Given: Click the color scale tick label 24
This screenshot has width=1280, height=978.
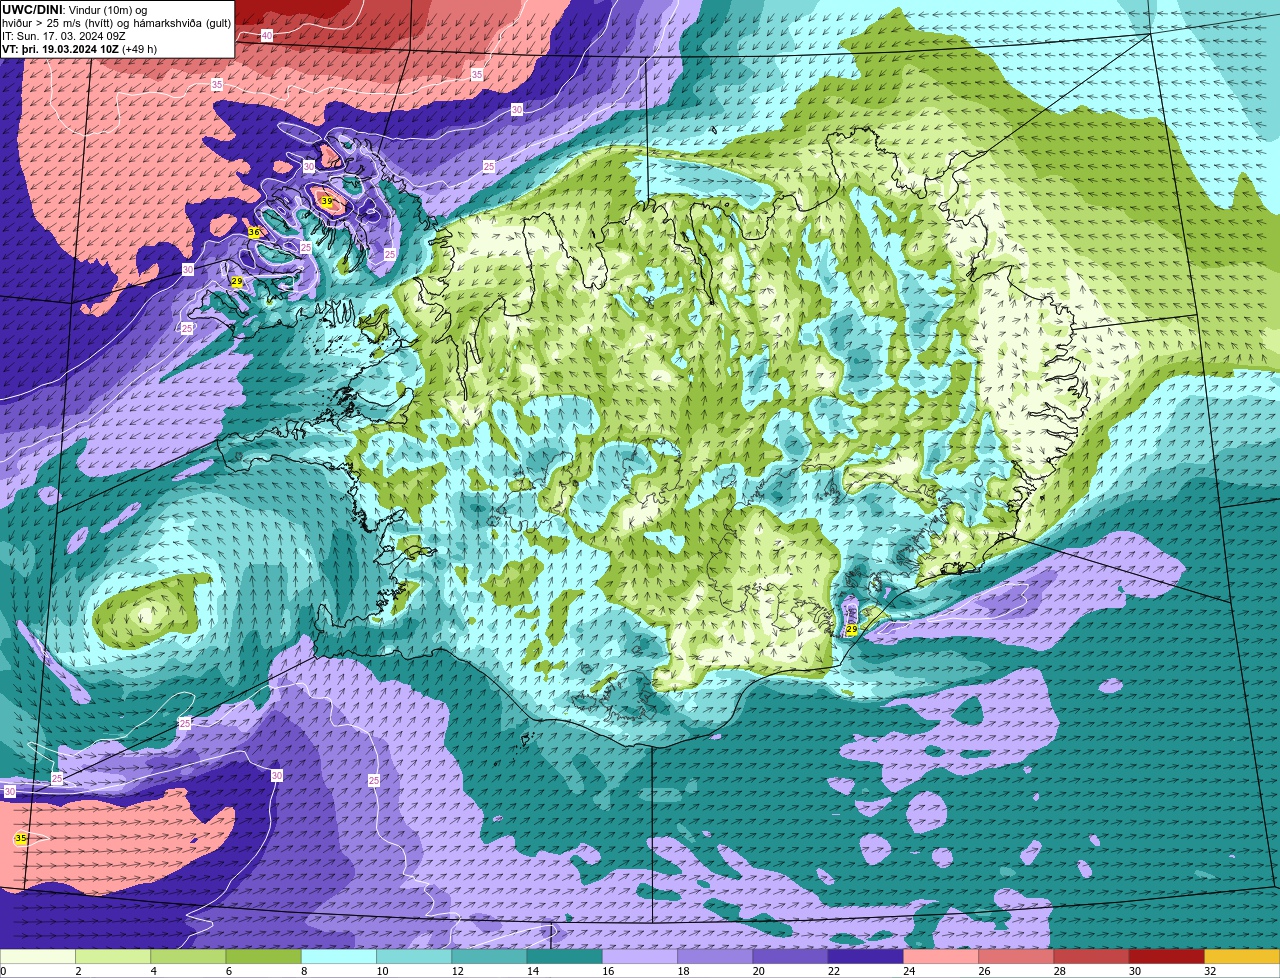Looking at the screenshot, I should click(909, 971).
